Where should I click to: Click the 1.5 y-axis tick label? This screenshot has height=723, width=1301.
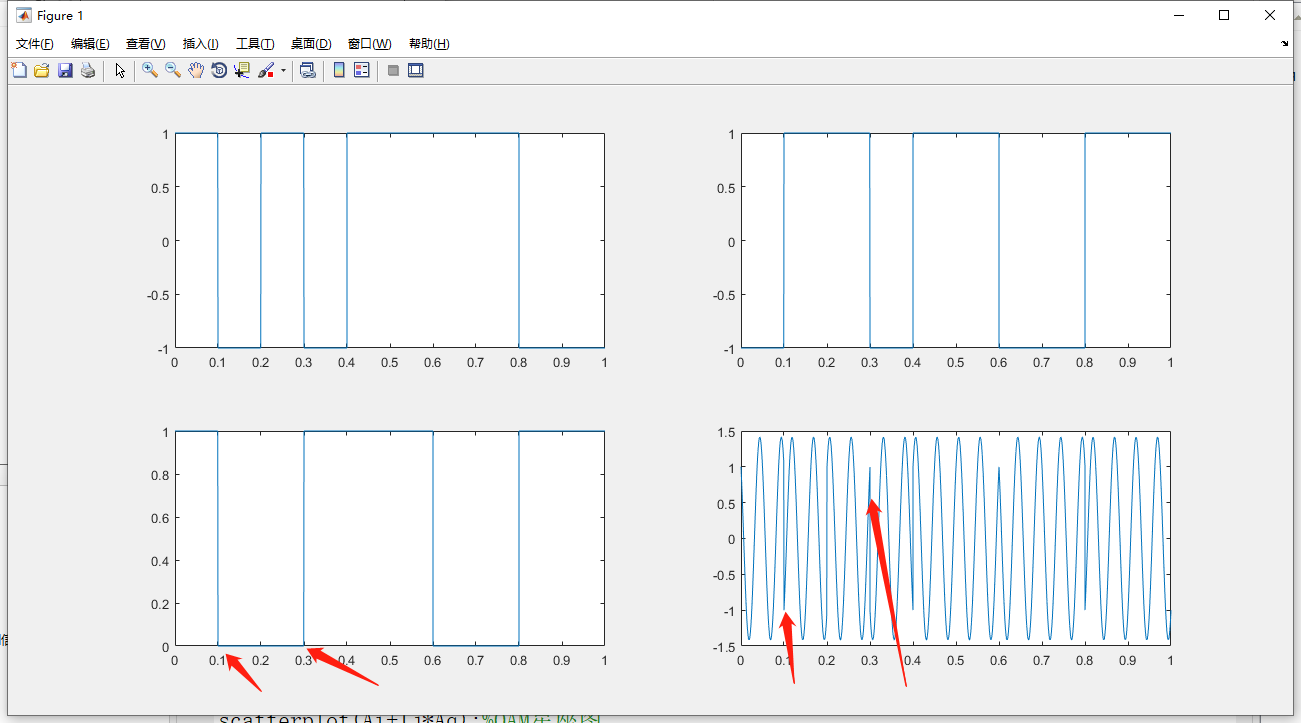point(727,432)
